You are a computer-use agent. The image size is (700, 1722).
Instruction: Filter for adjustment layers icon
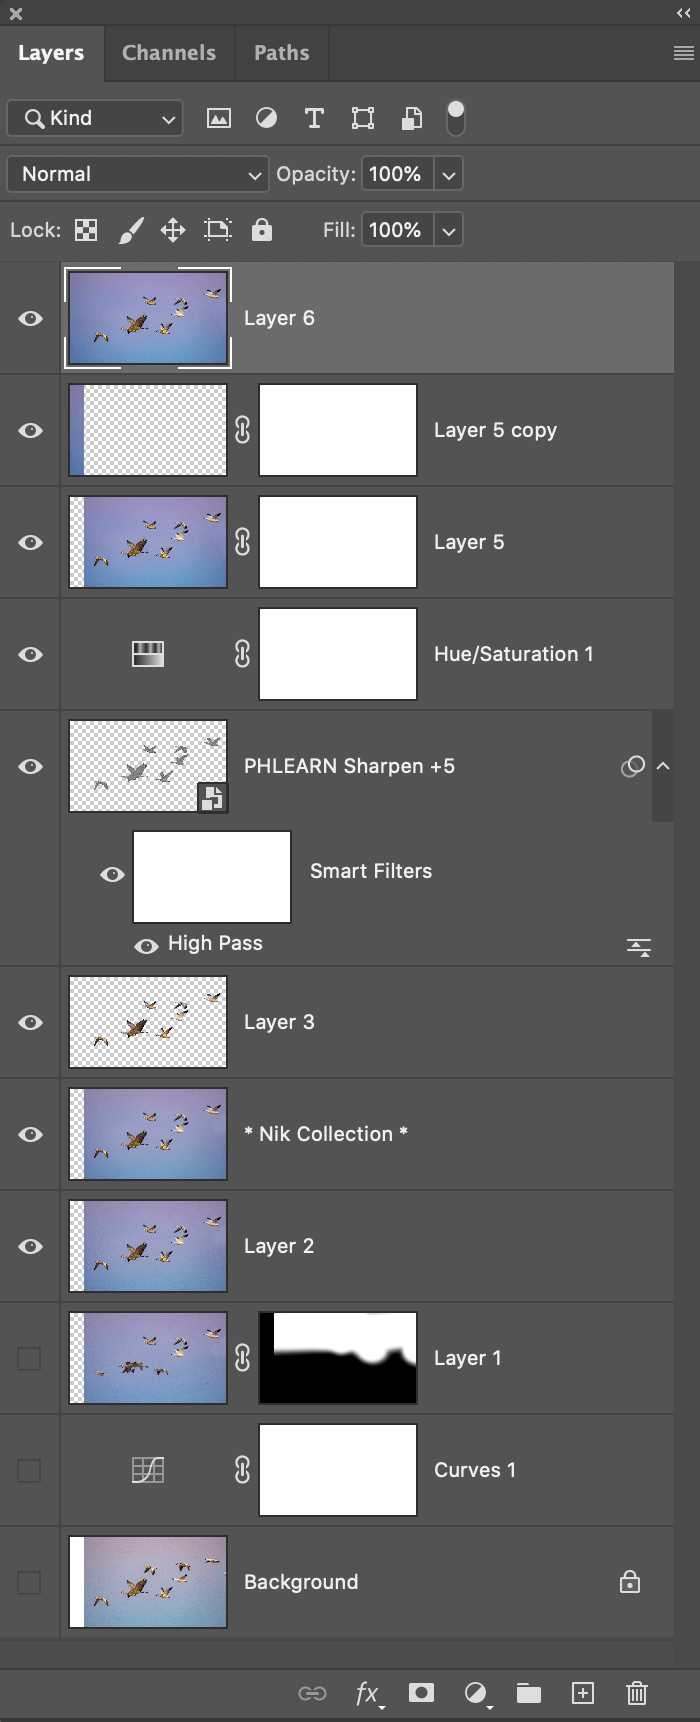(266, 118)
